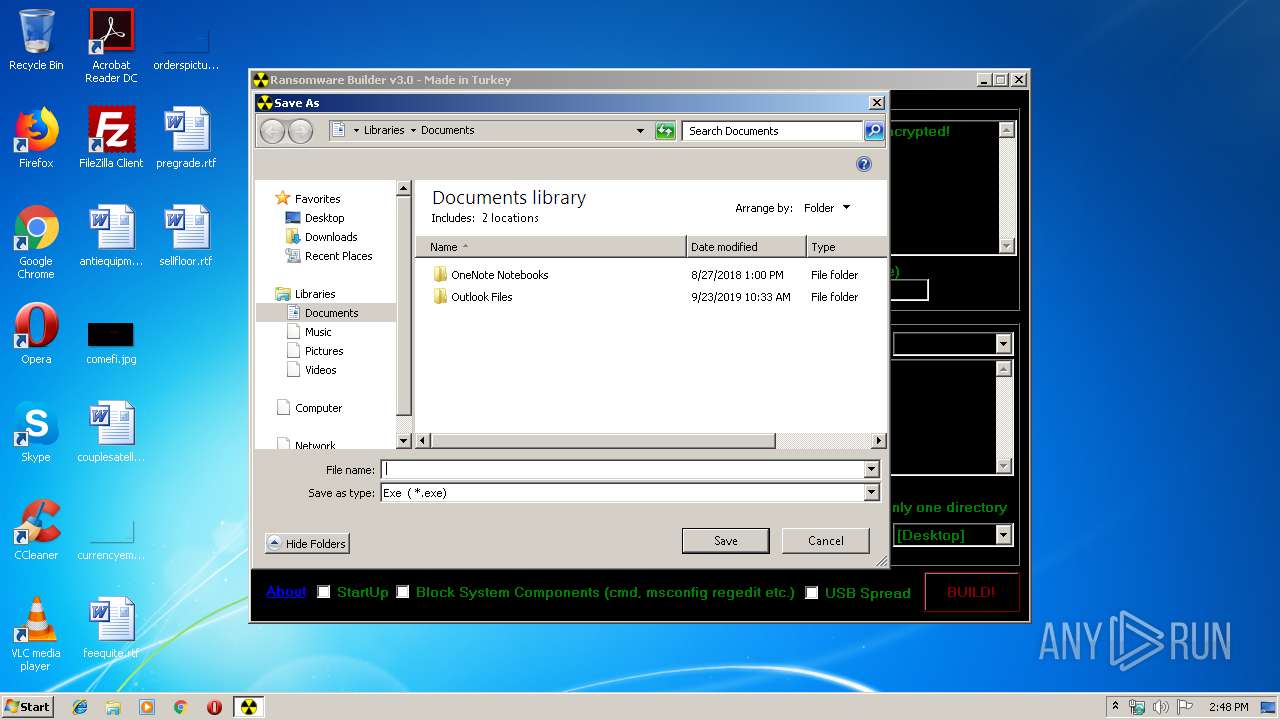
Task: Click the Hide Folders button
Action: click(307, 544)
